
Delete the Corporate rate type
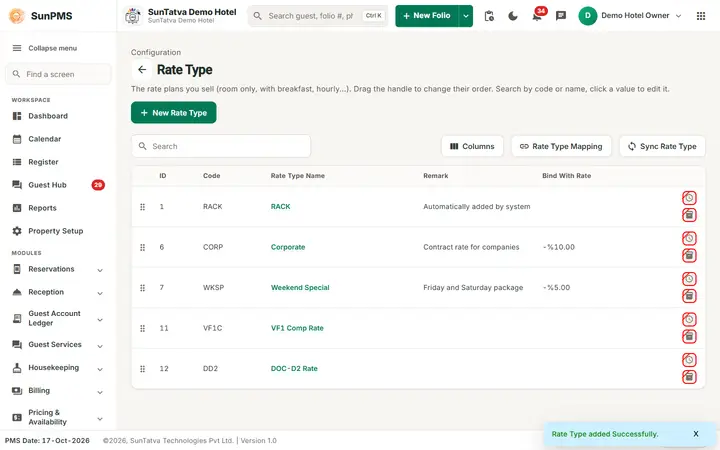point(689,255)
